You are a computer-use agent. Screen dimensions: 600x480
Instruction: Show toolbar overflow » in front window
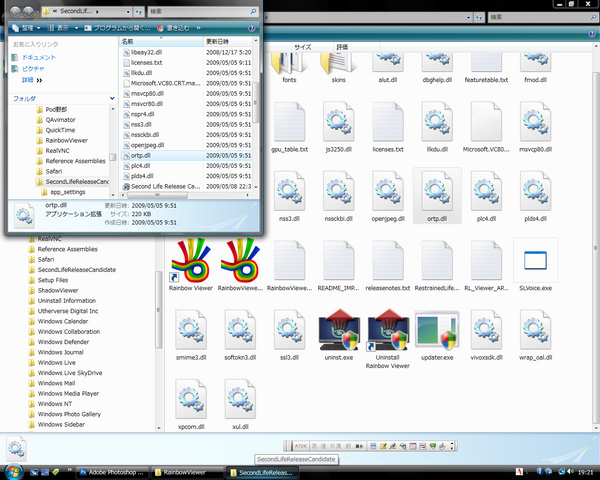[199, 28]
